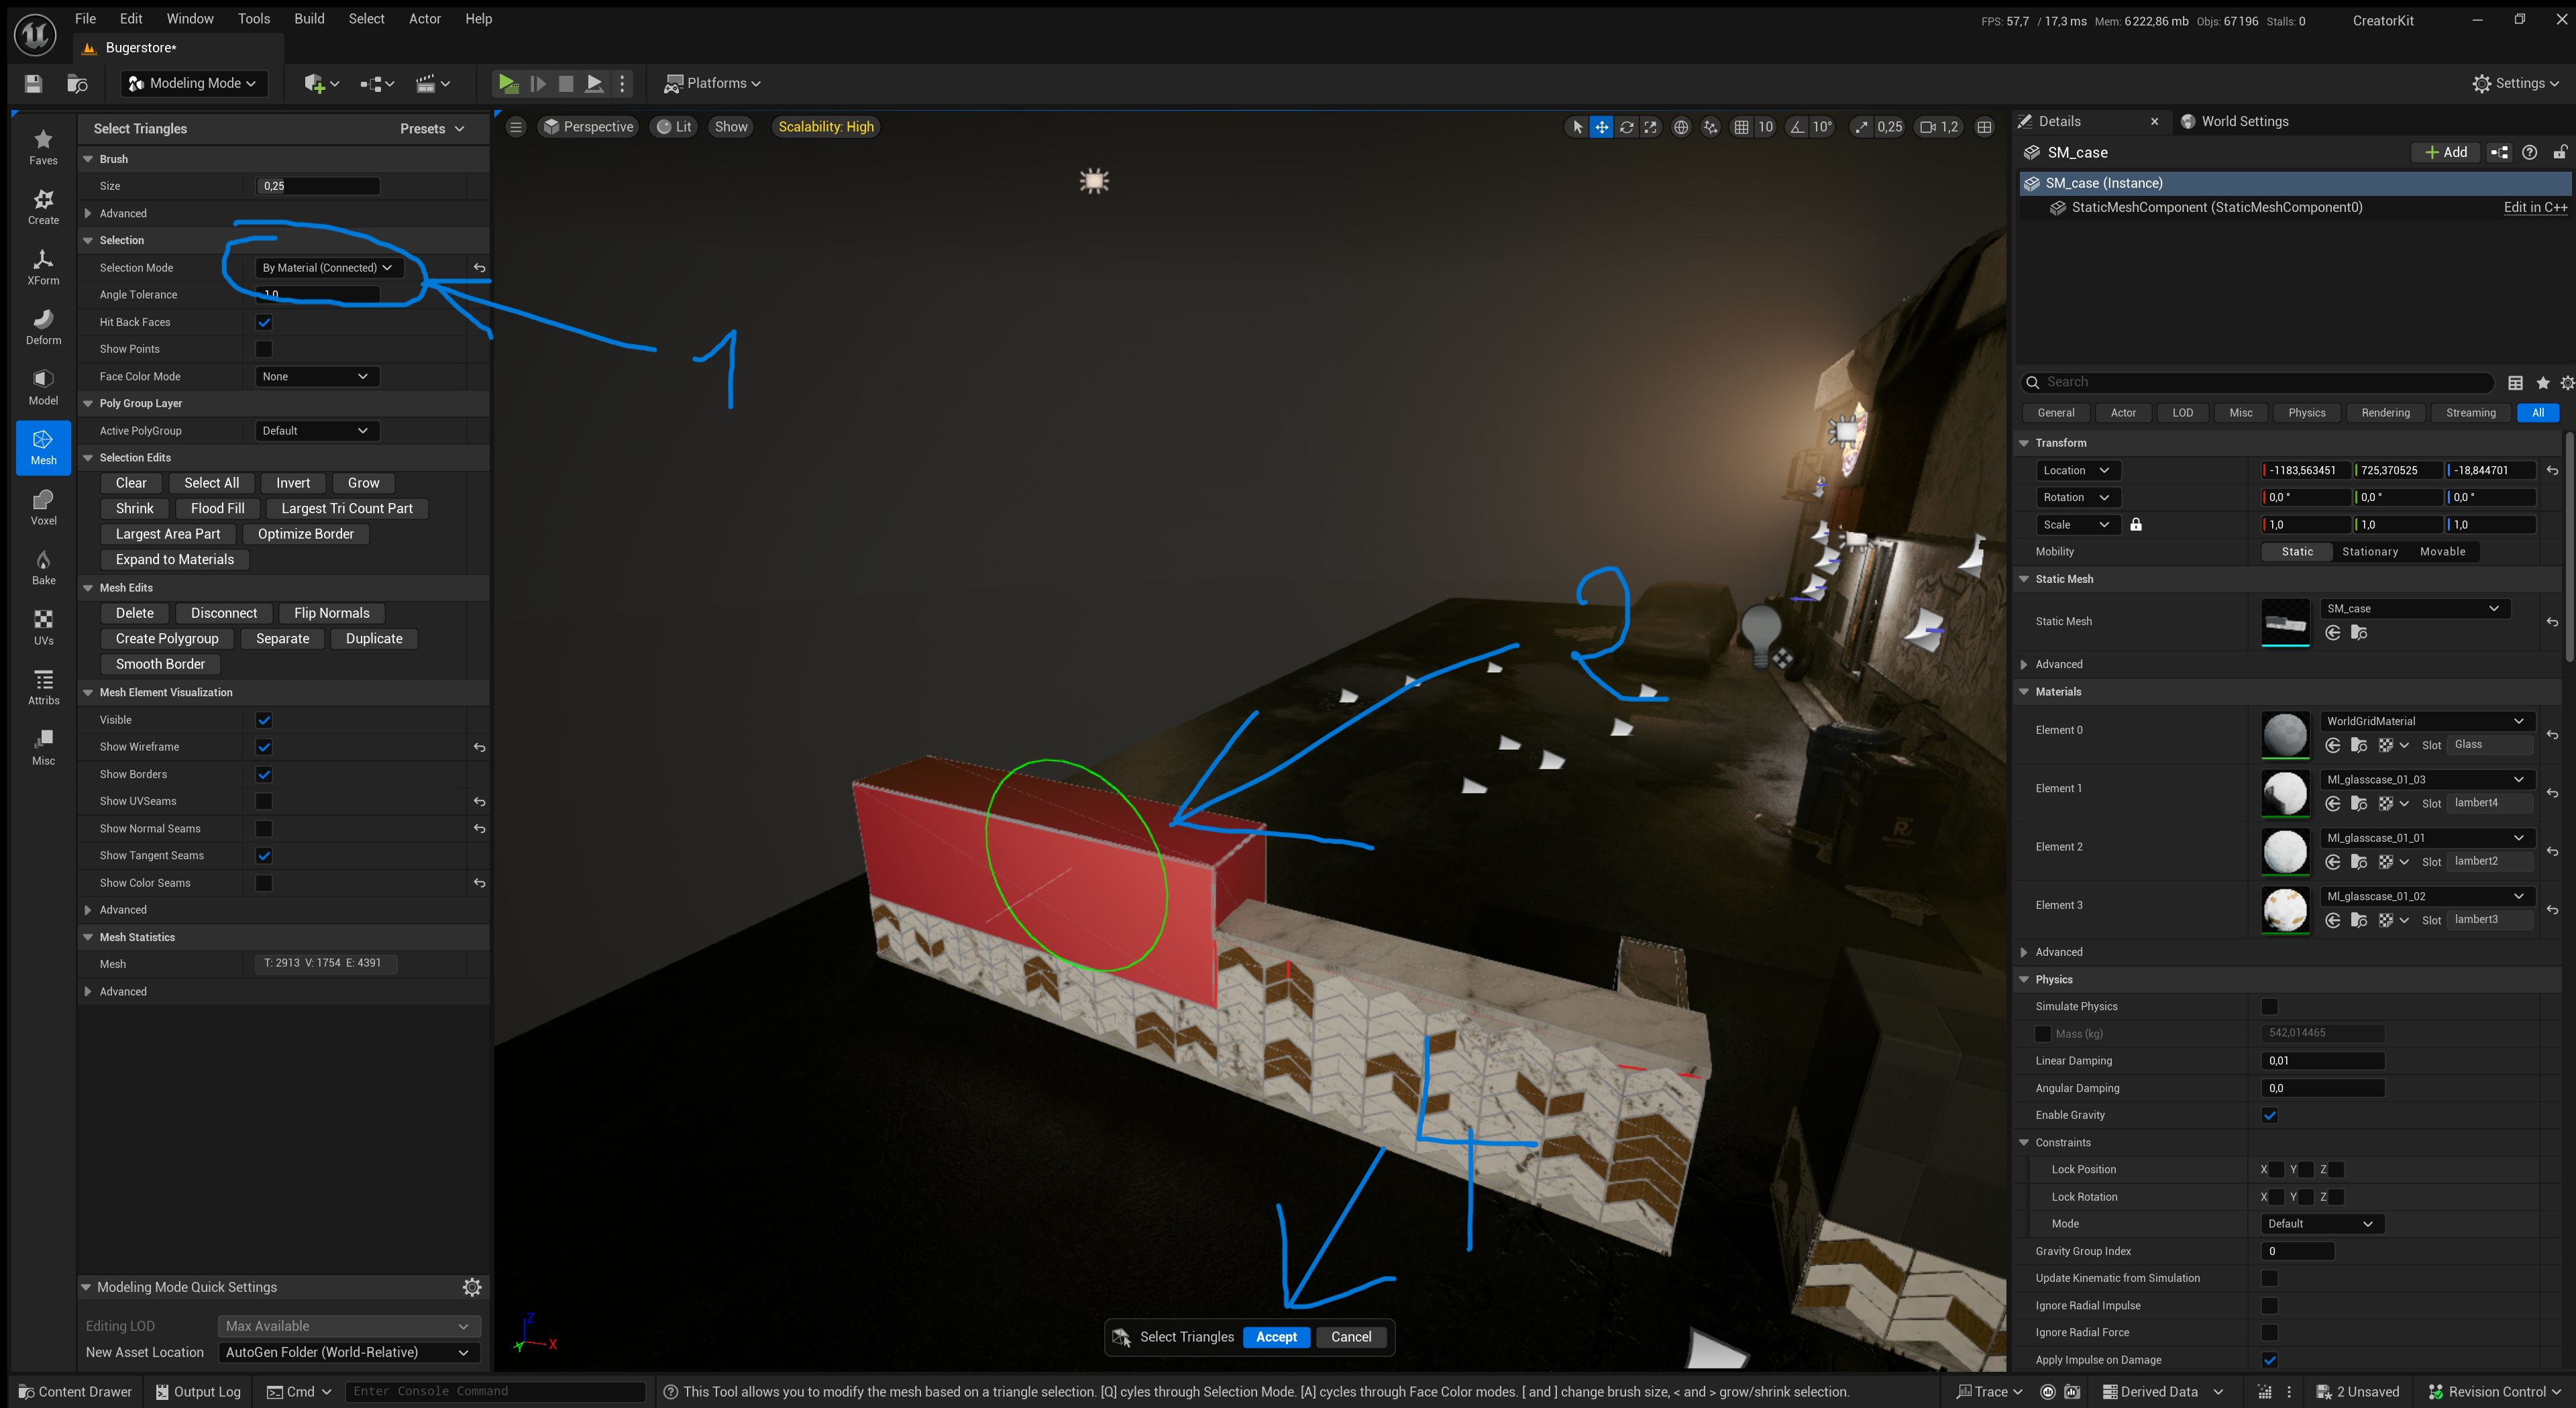The height and width of the screenshot is (1408, 2576).
Task: Open the Build menu
Action: click(309, 18)
